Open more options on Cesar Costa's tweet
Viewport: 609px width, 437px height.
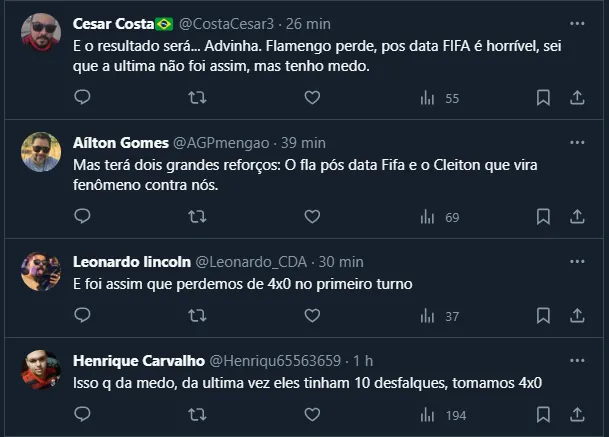click(577, 23)
